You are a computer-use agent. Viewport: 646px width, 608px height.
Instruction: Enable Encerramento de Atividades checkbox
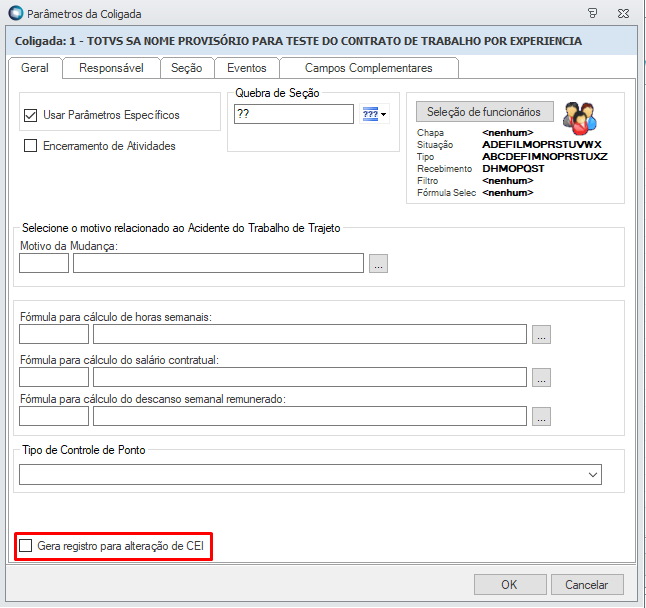30,146
